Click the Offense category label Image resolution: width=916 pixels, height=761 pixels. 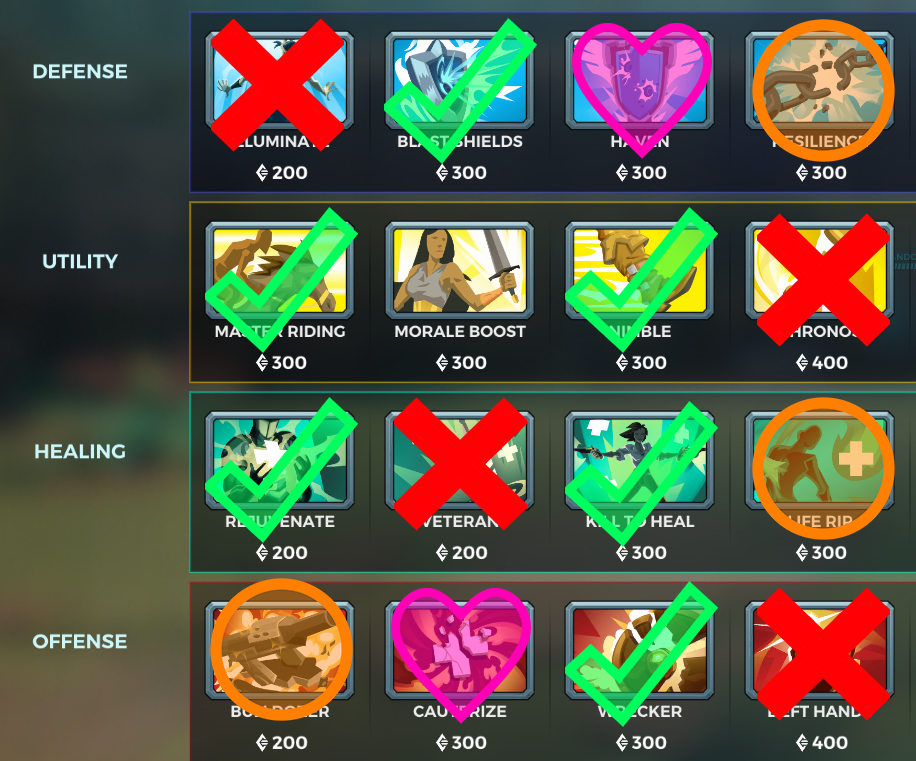(x=80, y=641)
